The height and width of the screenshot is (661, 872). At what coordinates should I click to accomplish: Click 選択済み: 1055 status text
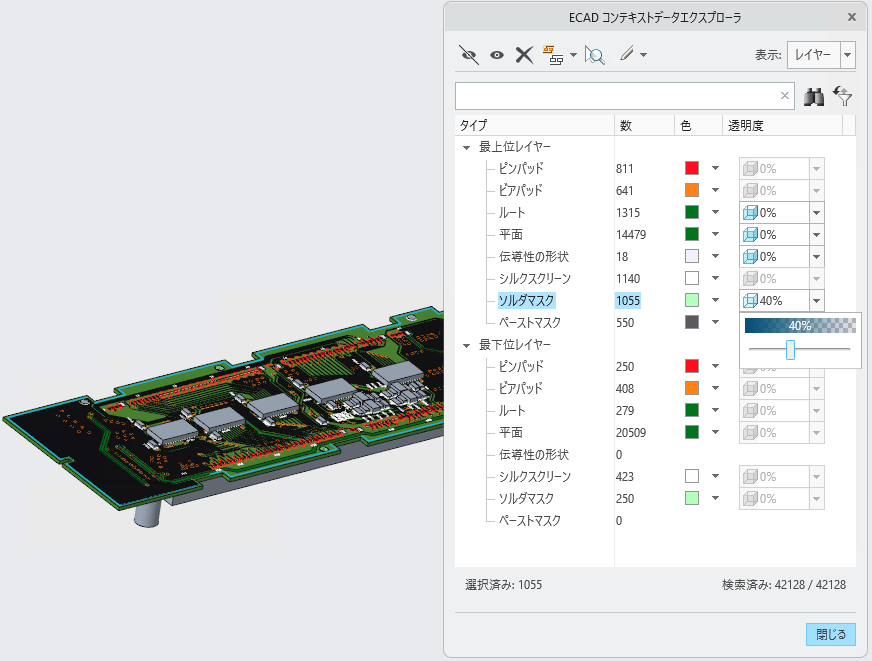503,585
